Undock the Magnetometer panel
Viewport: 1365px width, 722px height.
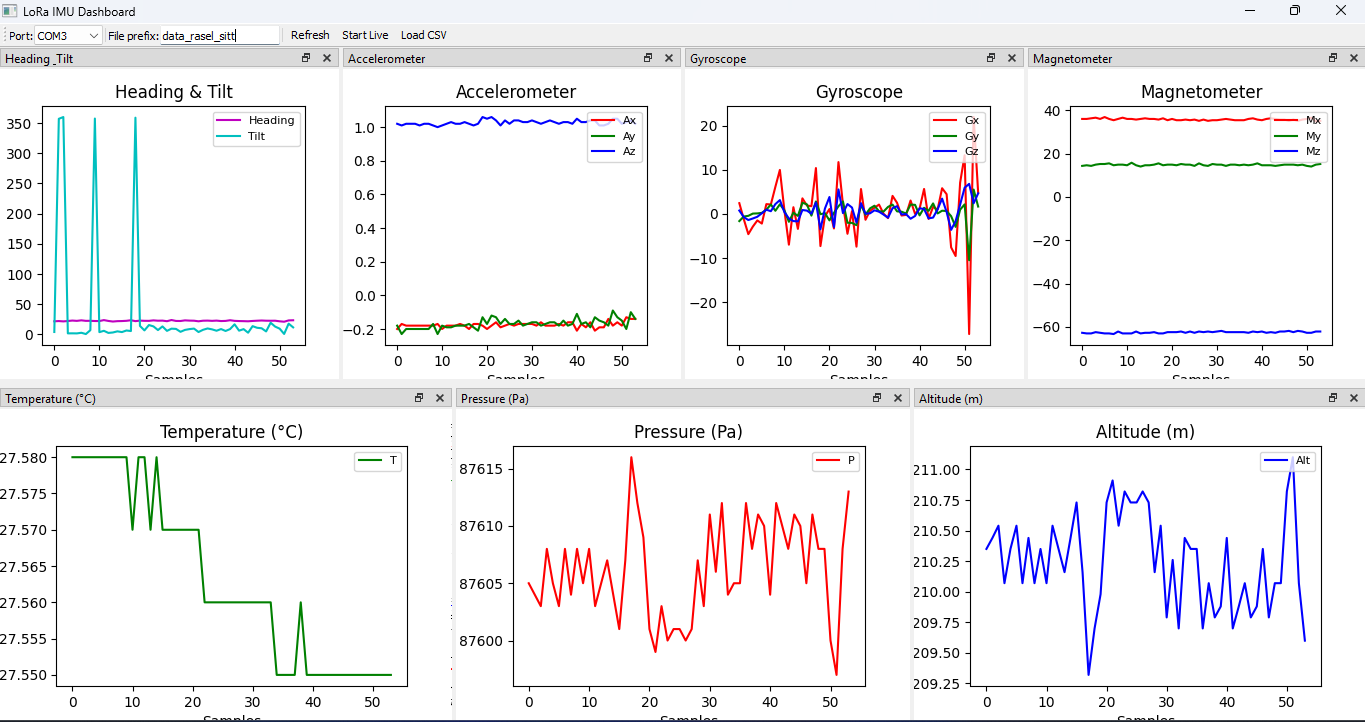tap(1333, 58)
